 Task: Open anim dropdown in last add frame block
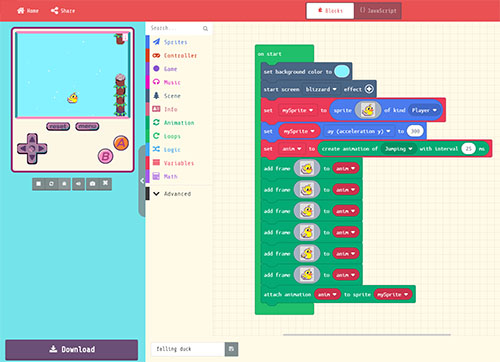tap(346, 275)
